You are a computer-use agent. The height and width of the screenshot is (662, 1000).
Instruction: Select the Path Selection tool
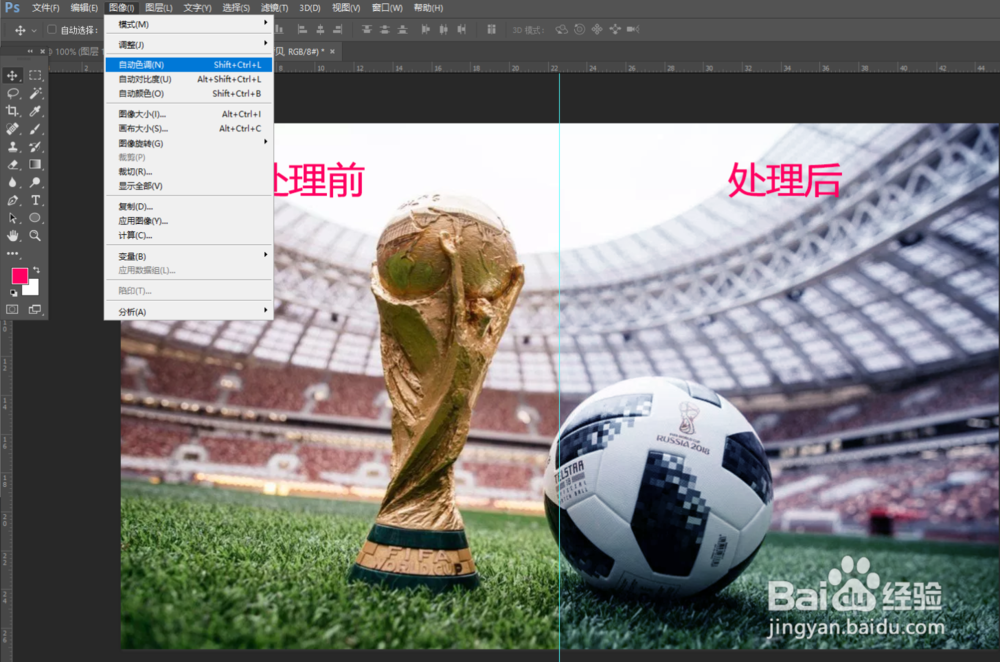pyautogui.click(x=12, y=218)
